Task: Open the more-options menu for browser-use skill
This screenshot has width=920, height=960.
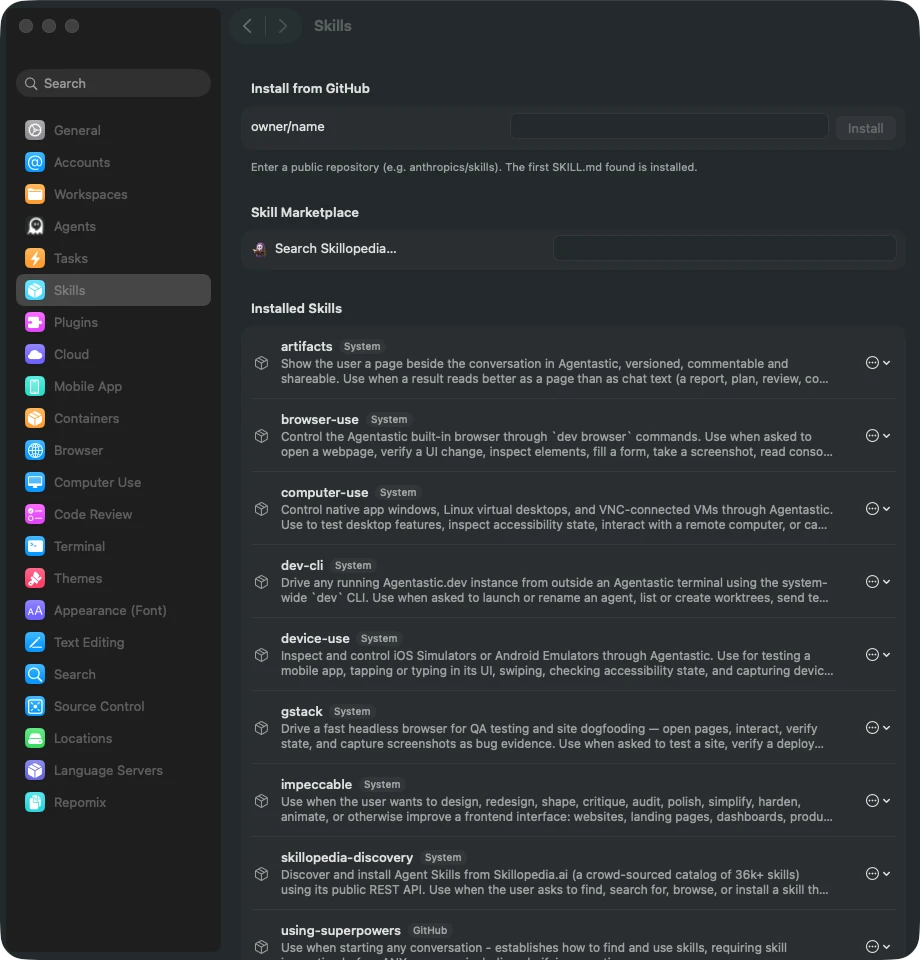Action: point(878,435)
